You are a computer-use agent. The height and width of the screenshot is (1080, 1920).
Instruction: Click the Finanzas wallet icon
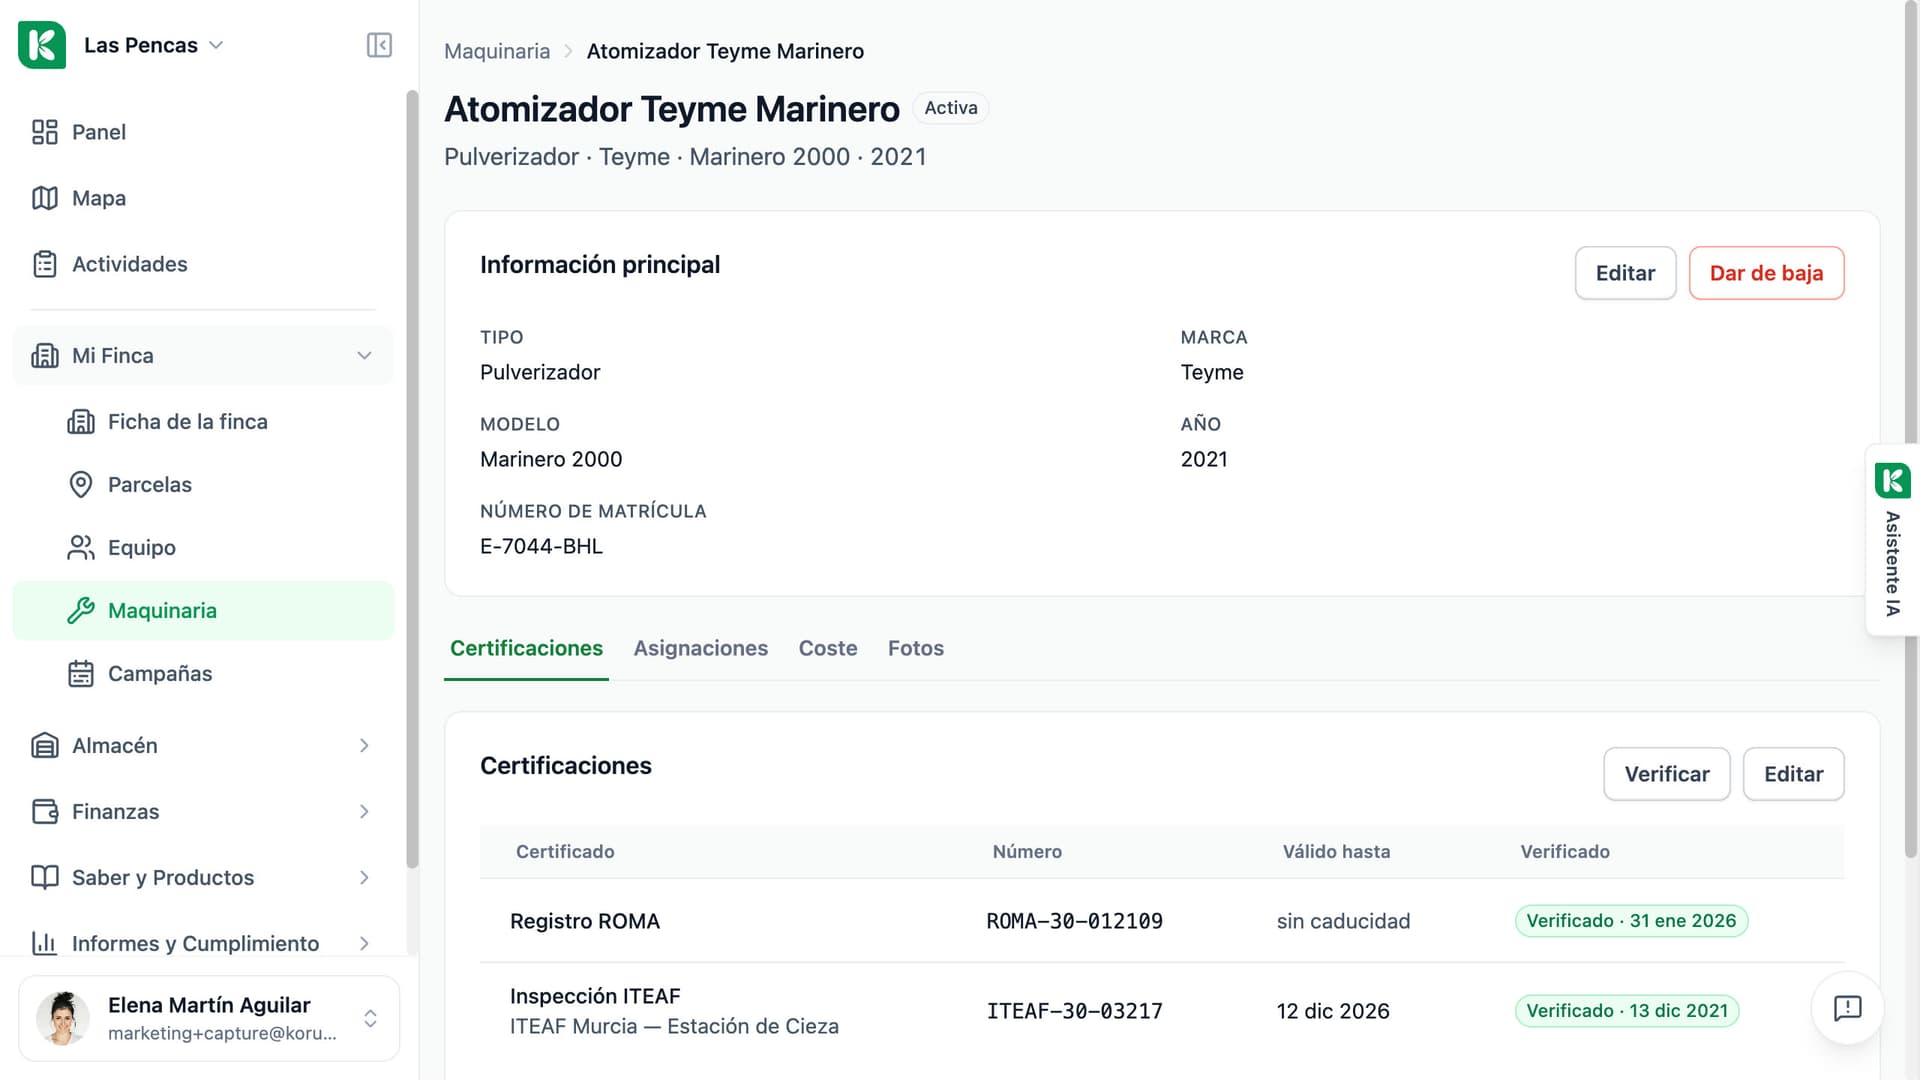[x=45, y=812]
